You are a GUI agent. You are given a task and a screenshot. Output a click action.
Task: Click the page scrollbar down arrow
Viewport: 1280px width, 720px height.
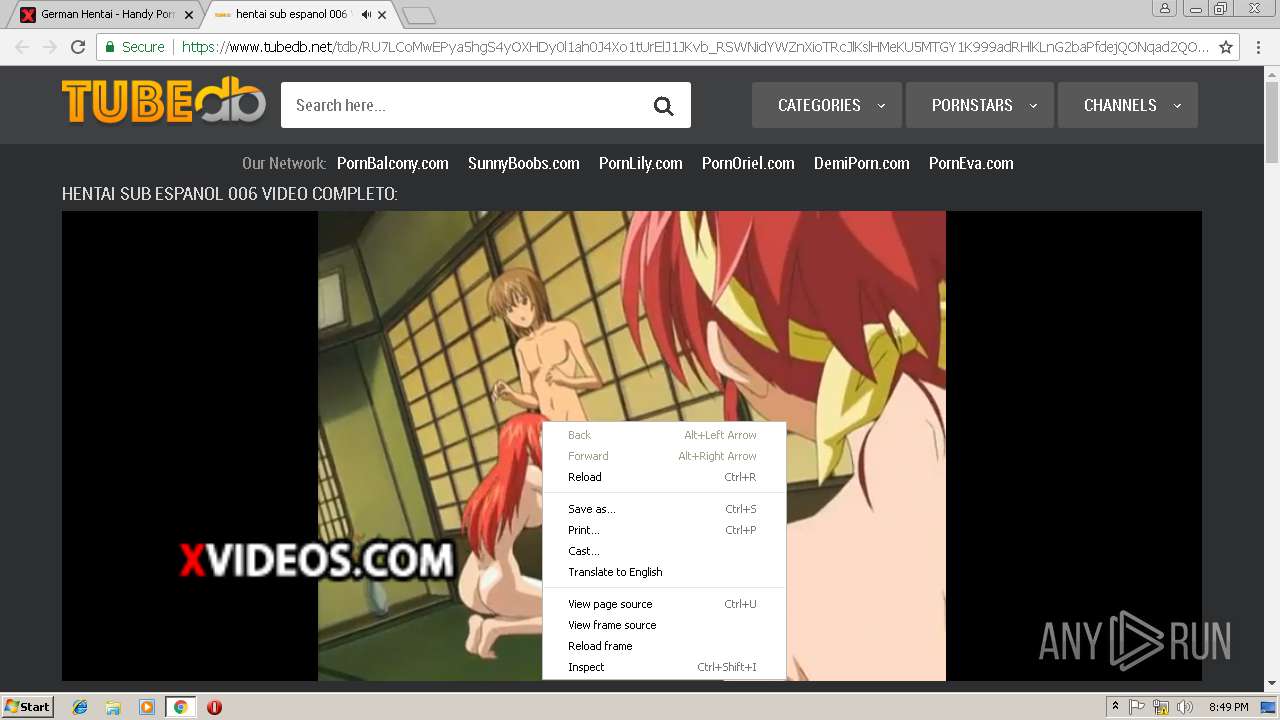[x=1272, y=683]
